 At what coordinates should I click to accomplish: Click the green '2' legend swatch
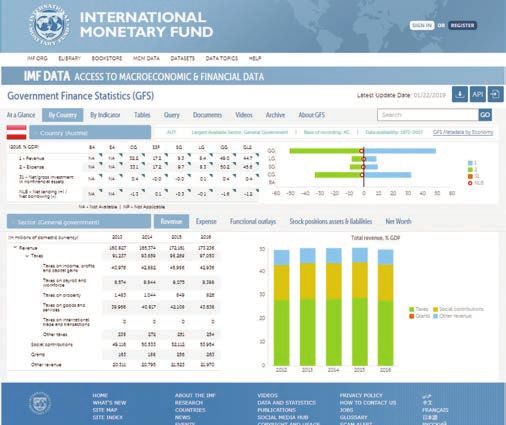[470, 169]
